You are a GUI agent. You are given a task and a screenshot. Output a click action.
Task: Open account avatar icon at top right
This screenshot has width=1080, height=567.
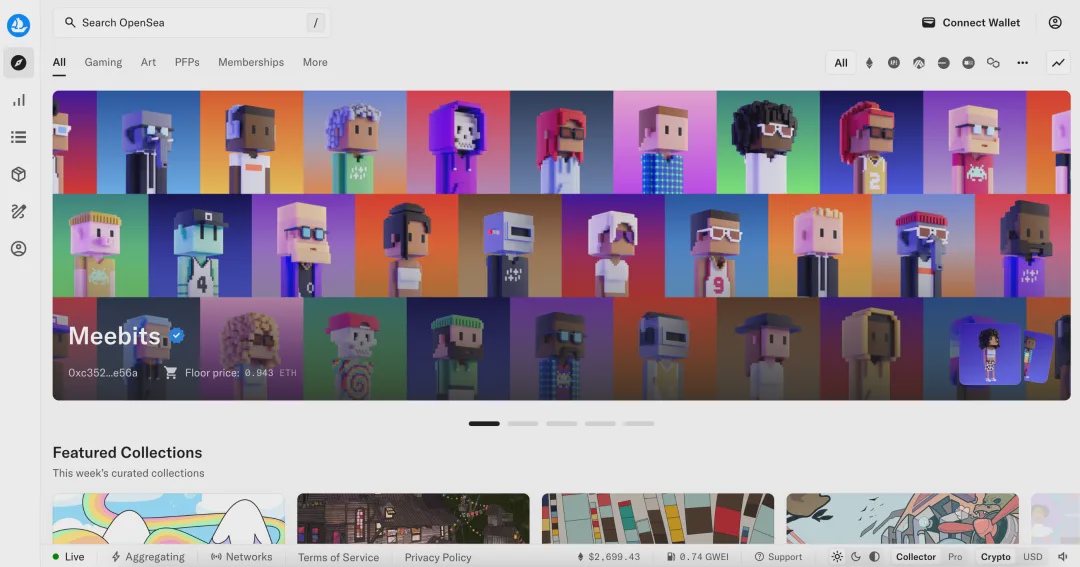click(1055, 23)
